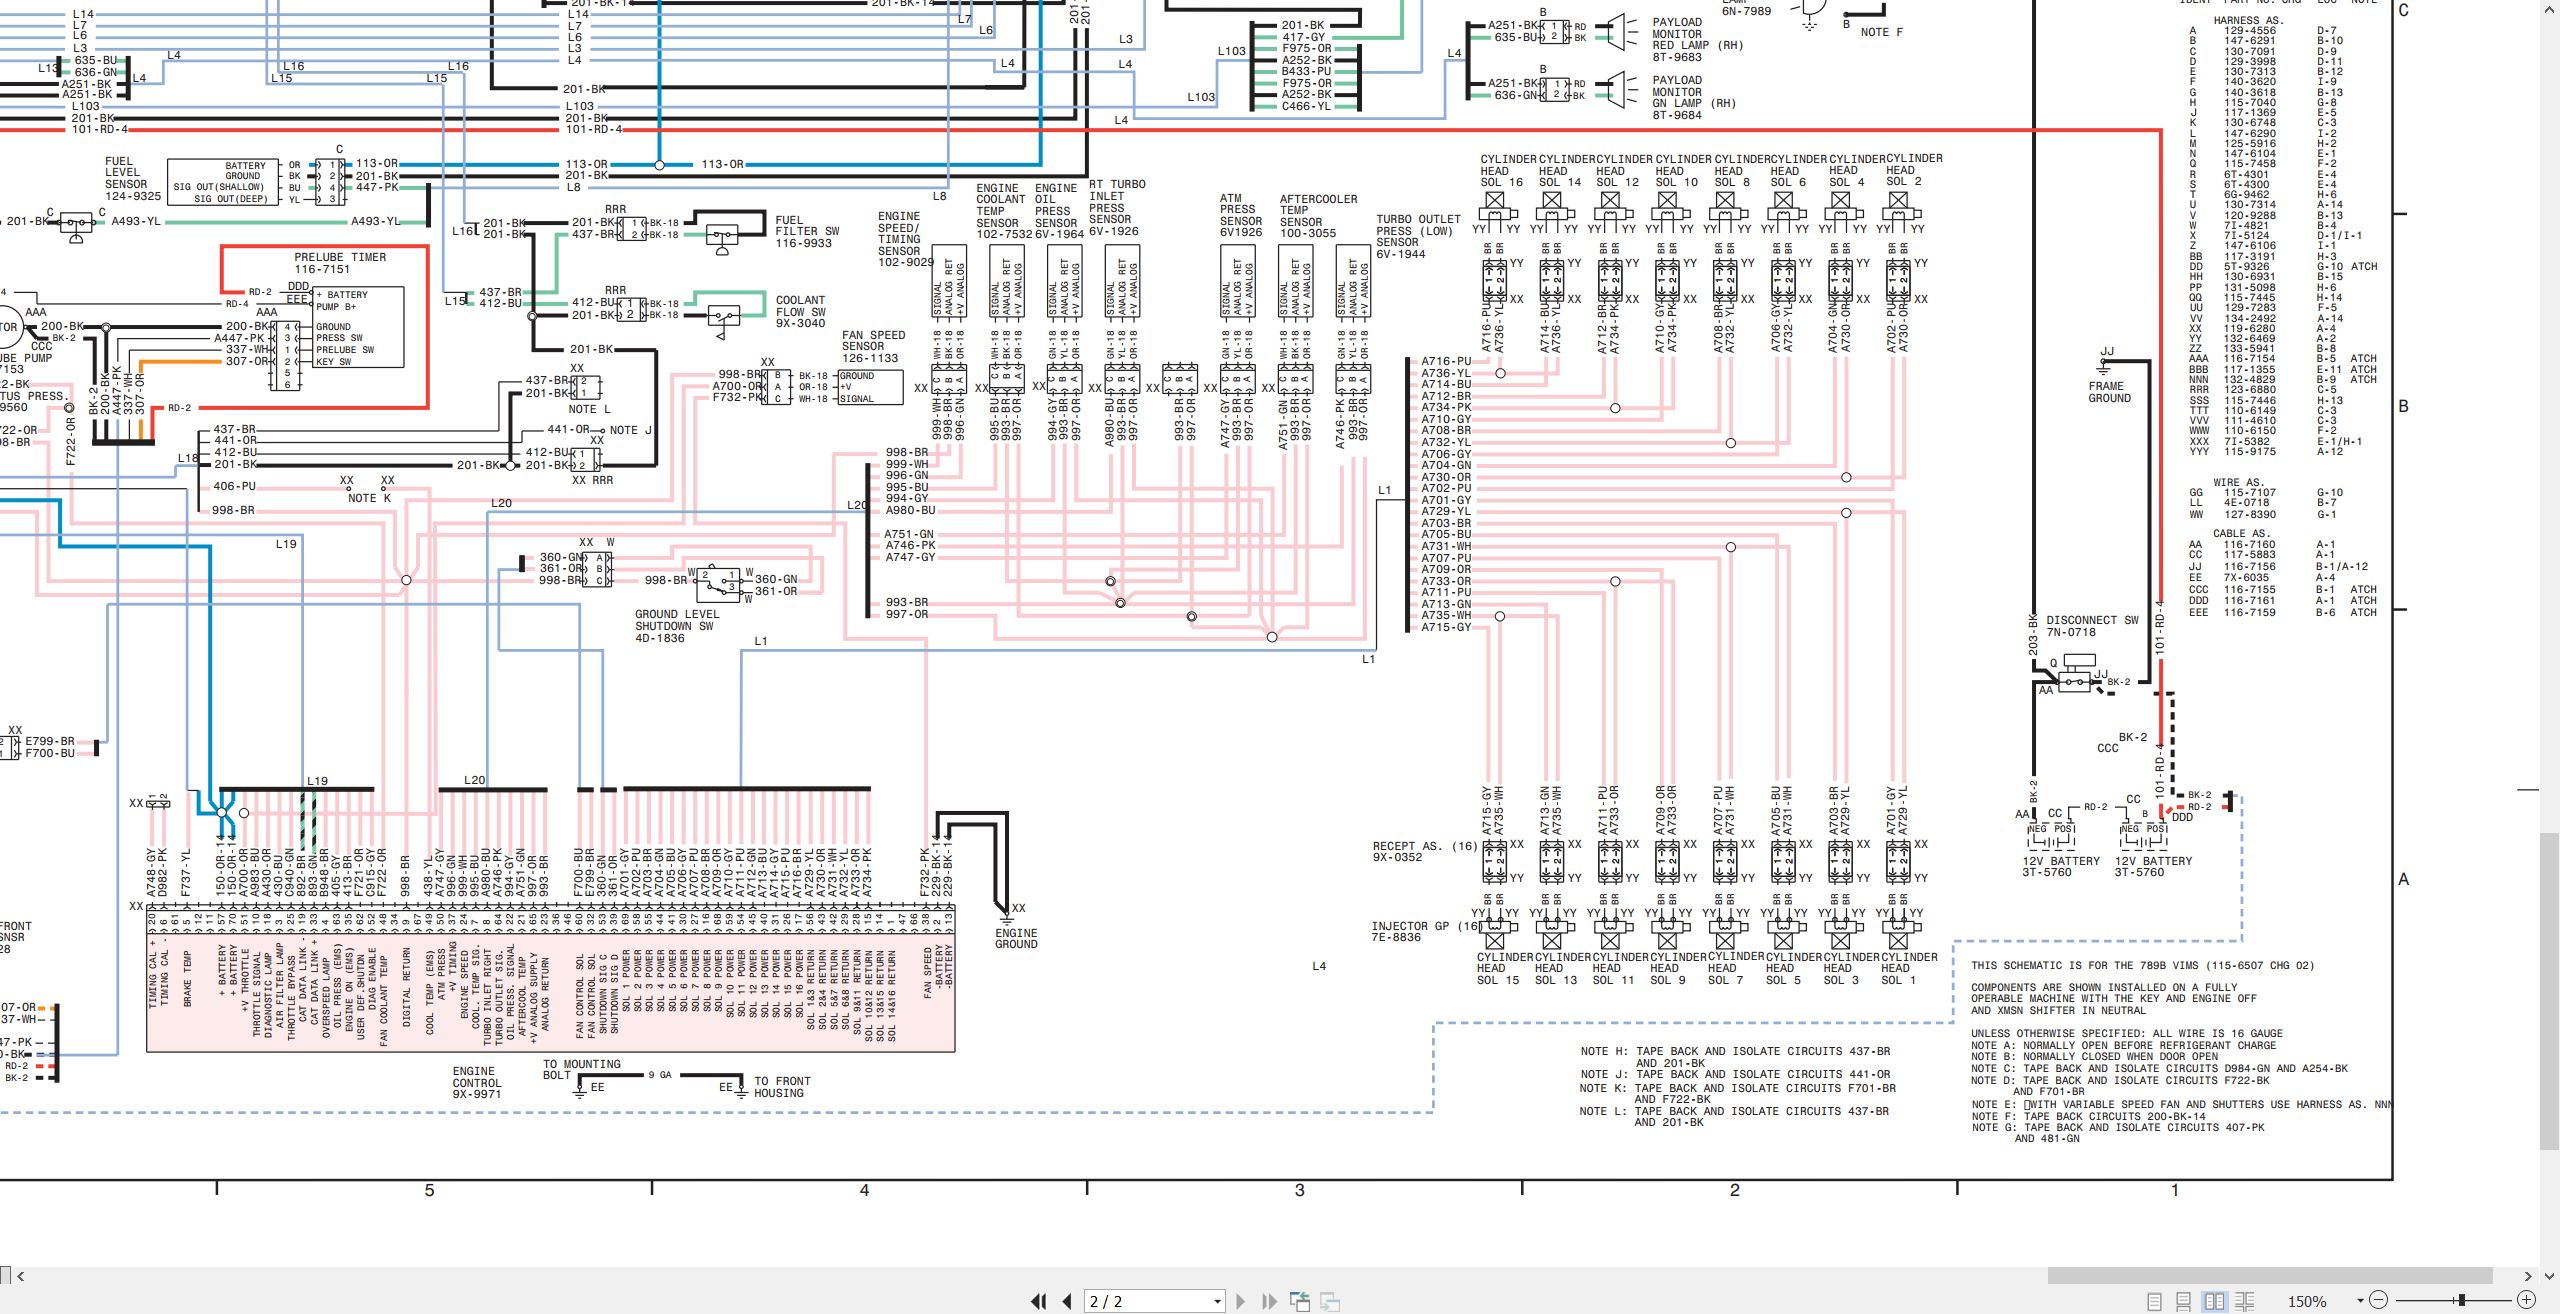Click the CYLINDER HEAD SOL 16 label
The image size is (2560, 1314).
1508,170
